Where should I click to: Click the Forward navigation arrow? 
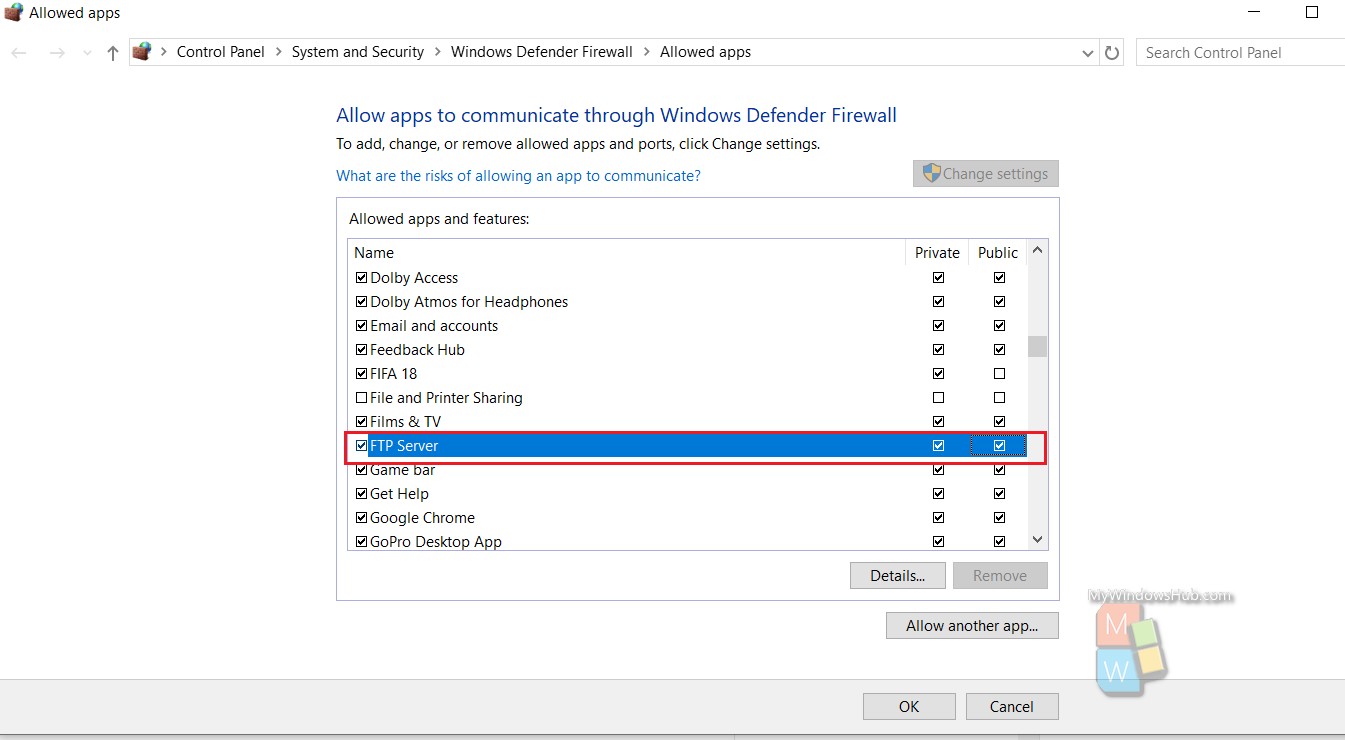tap(57, 53)
